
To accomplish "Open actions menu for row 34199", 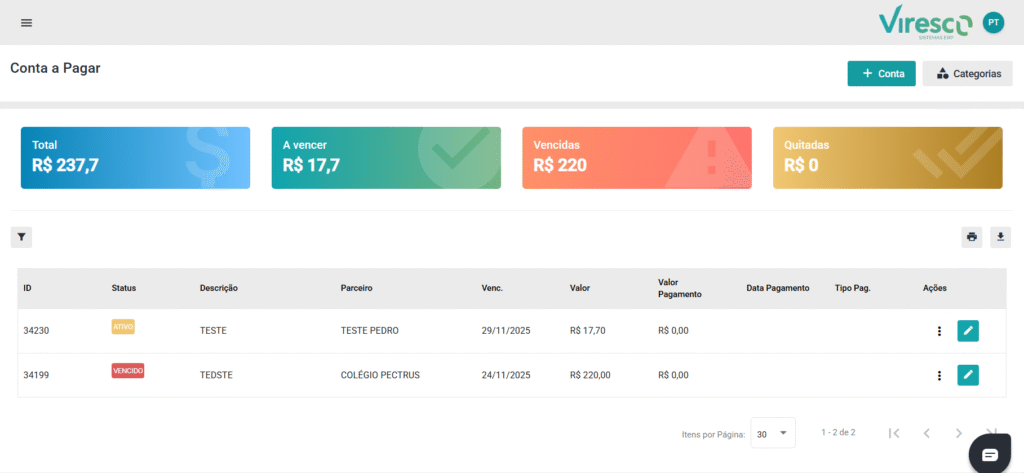I will [x=939, y=375].
